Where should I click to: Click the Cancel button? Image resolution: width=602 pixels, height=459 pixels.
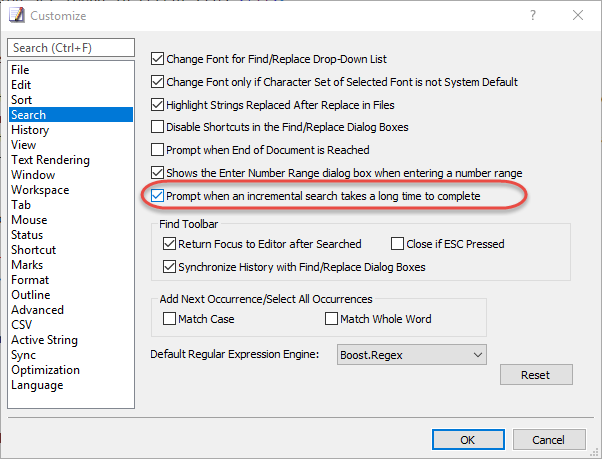[x=549, y=439]
